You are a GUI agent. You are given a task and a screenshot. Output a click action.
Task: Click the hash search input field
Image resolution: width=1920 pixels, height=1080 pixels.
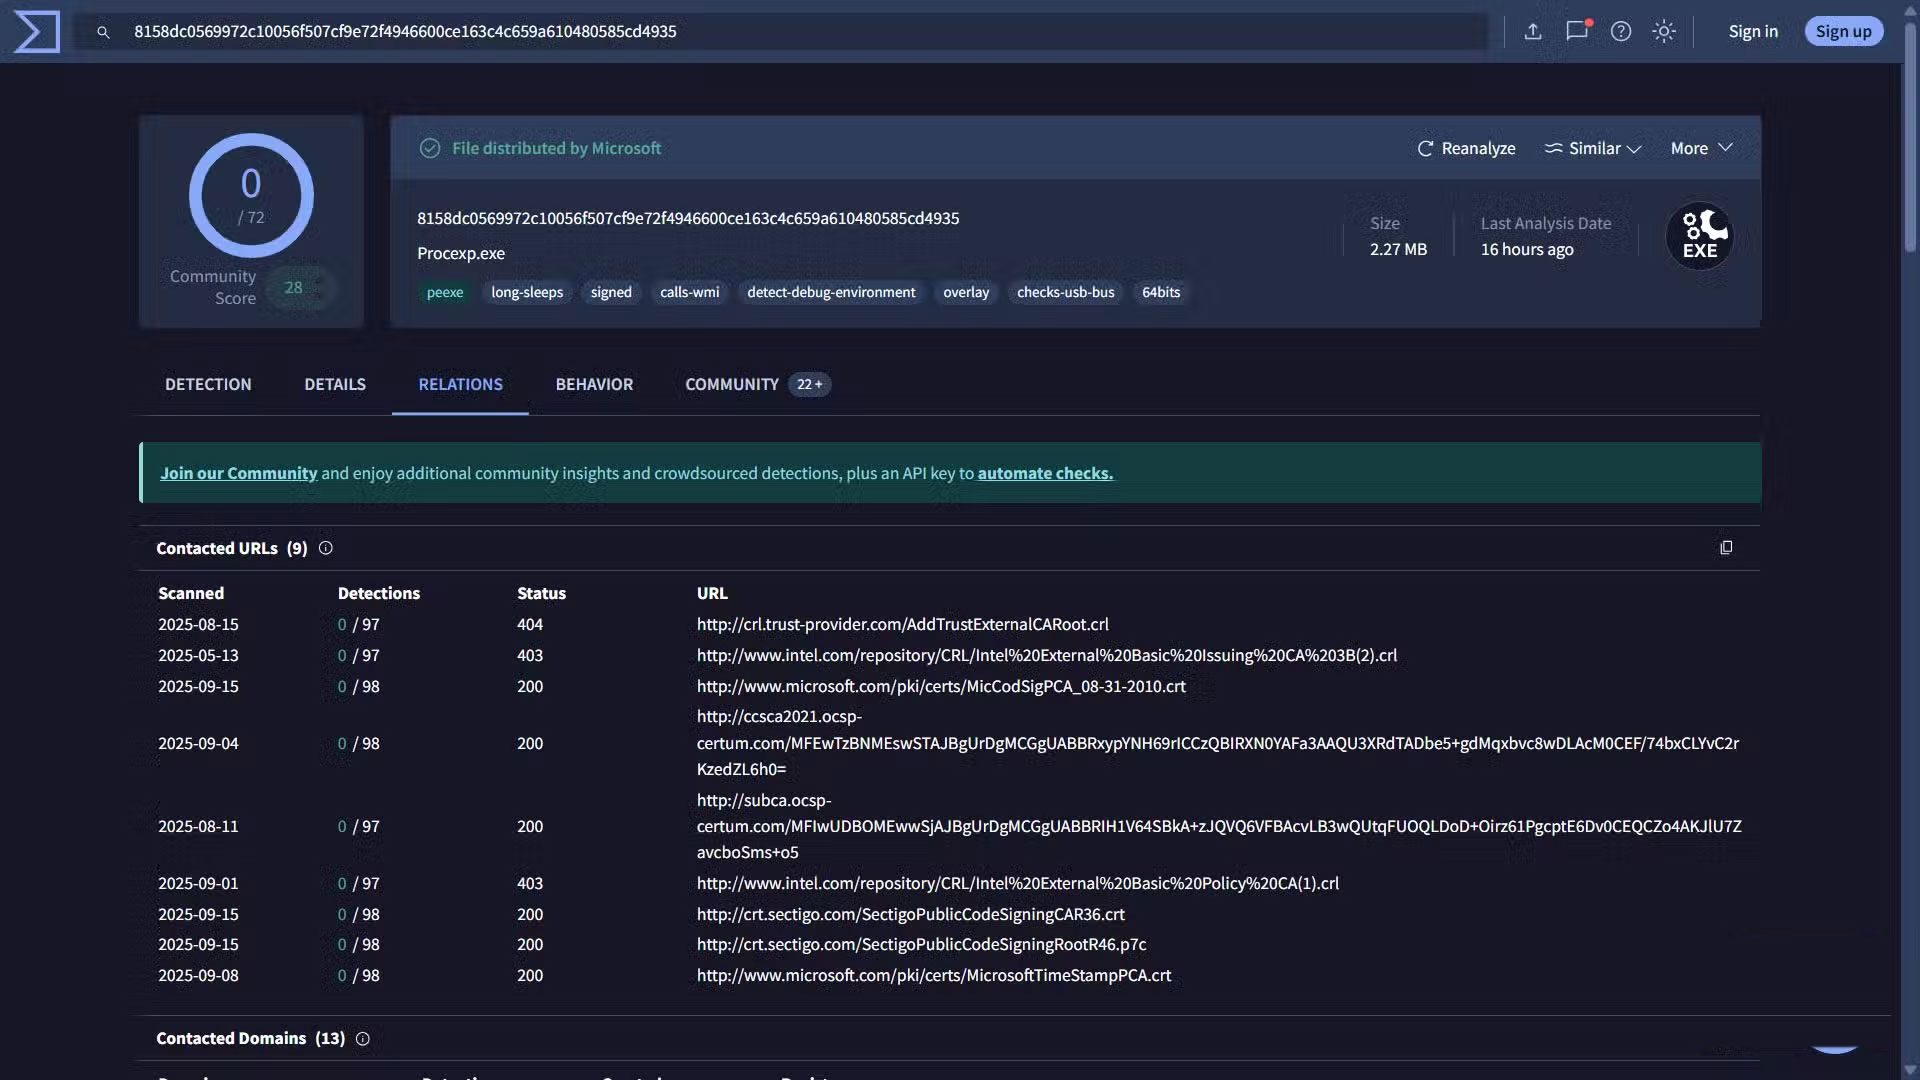(x=800, y=32)
